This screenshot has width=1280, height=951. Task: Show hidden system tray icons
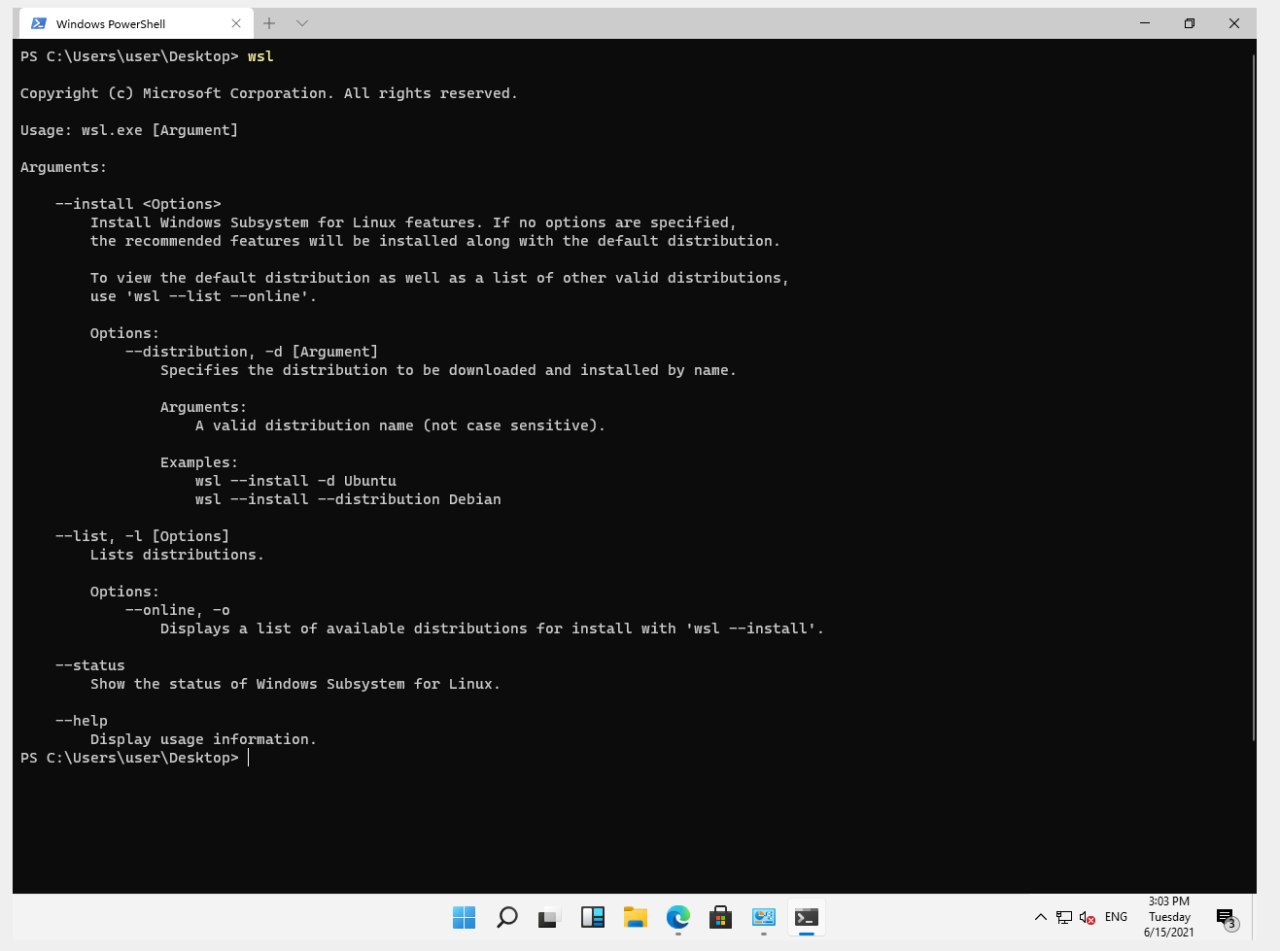coord(1041,917)
